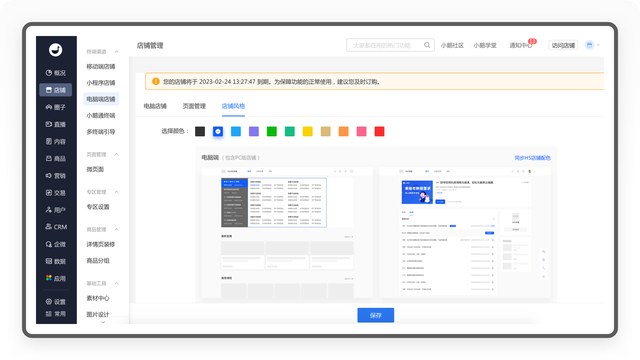Click the blue 保存 save button
Image resolution: width=640 pixels, height=360 pixels.
click(376, 315)
